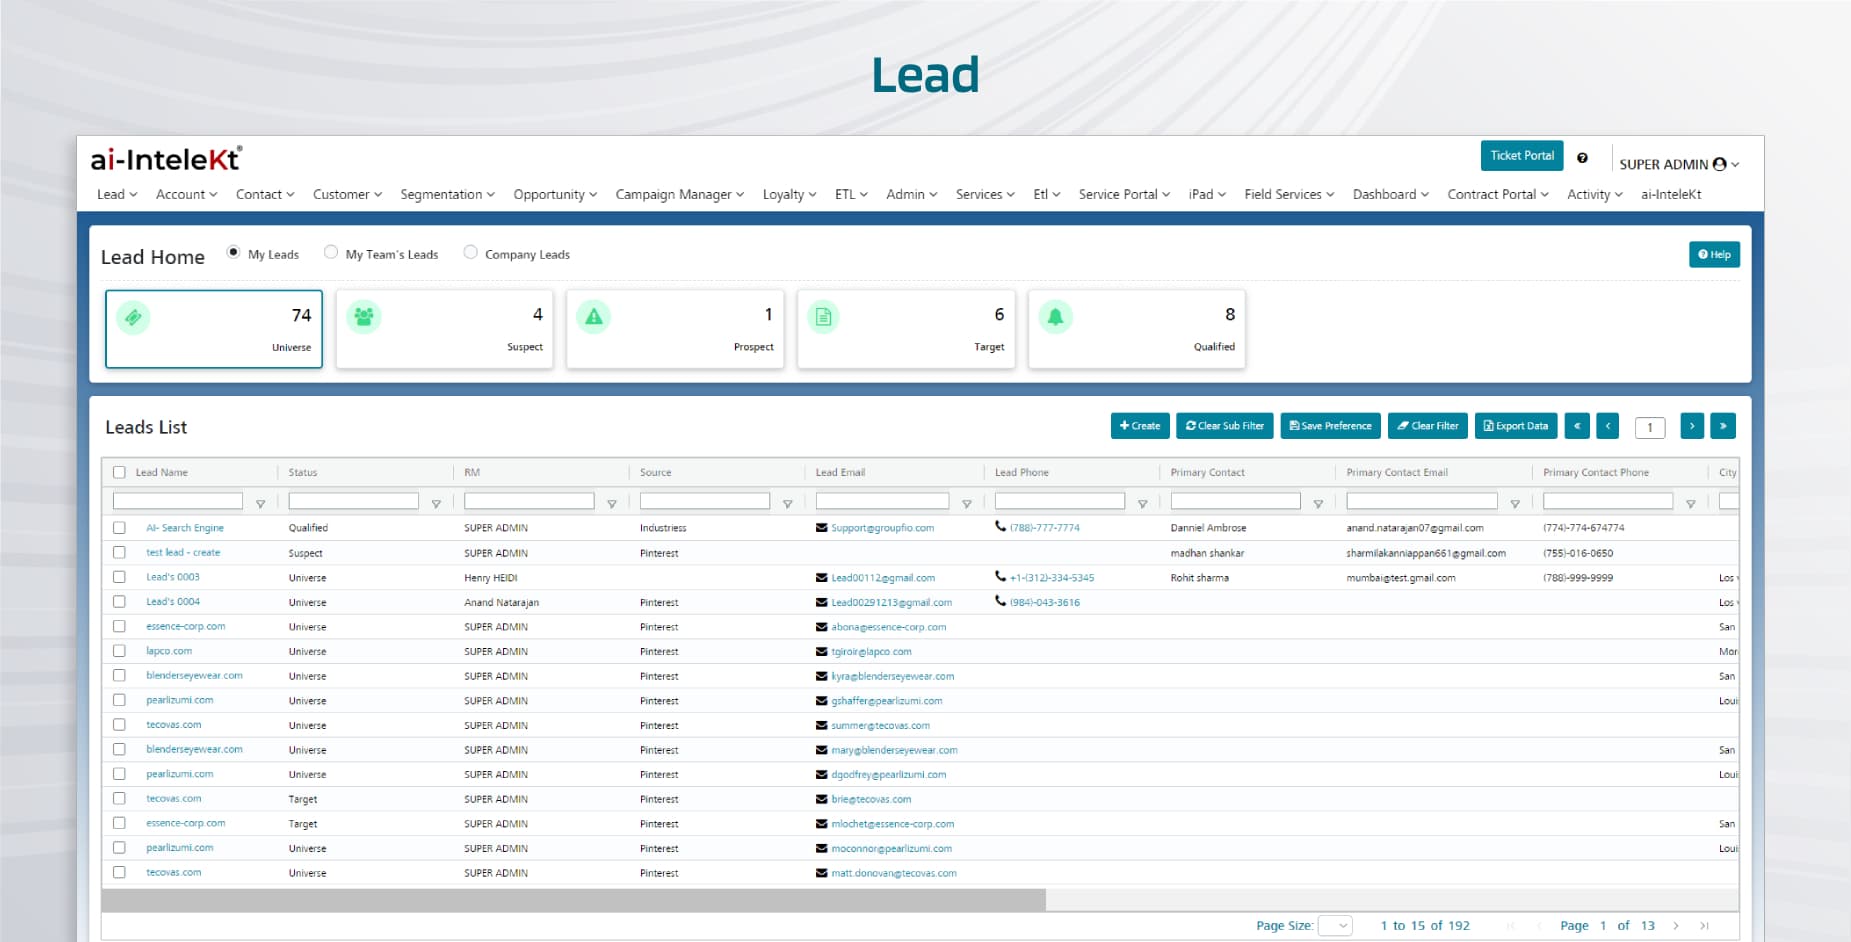Click the question mark help icon beside Ticket Portal

coord(1582,158)
